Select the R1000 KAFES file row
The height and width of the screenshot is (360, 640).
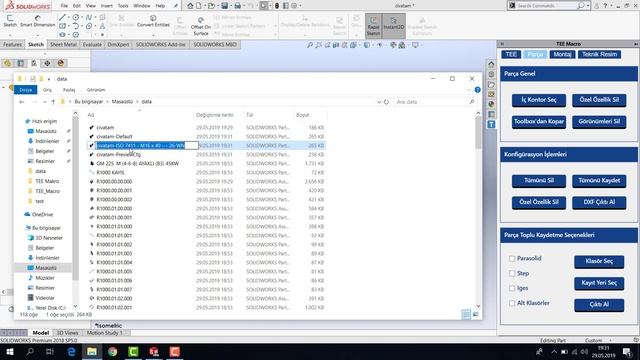[x=207, y=173]
